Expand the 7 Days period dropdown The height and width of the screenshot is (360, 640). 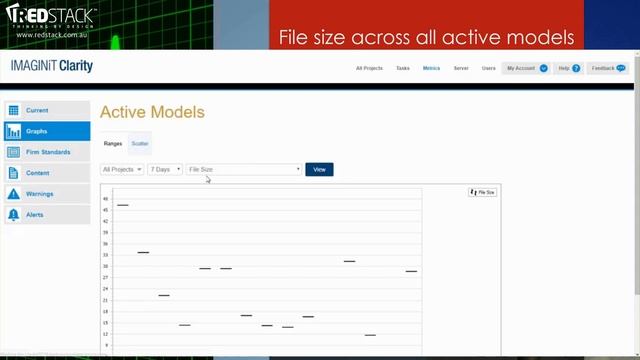165,169
